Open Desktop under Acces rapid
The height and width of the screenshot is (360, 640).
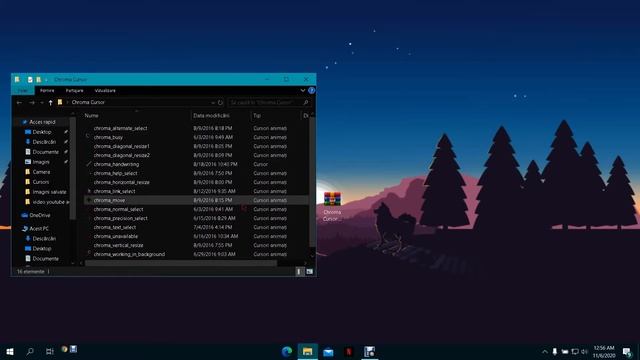coord(42,132)
